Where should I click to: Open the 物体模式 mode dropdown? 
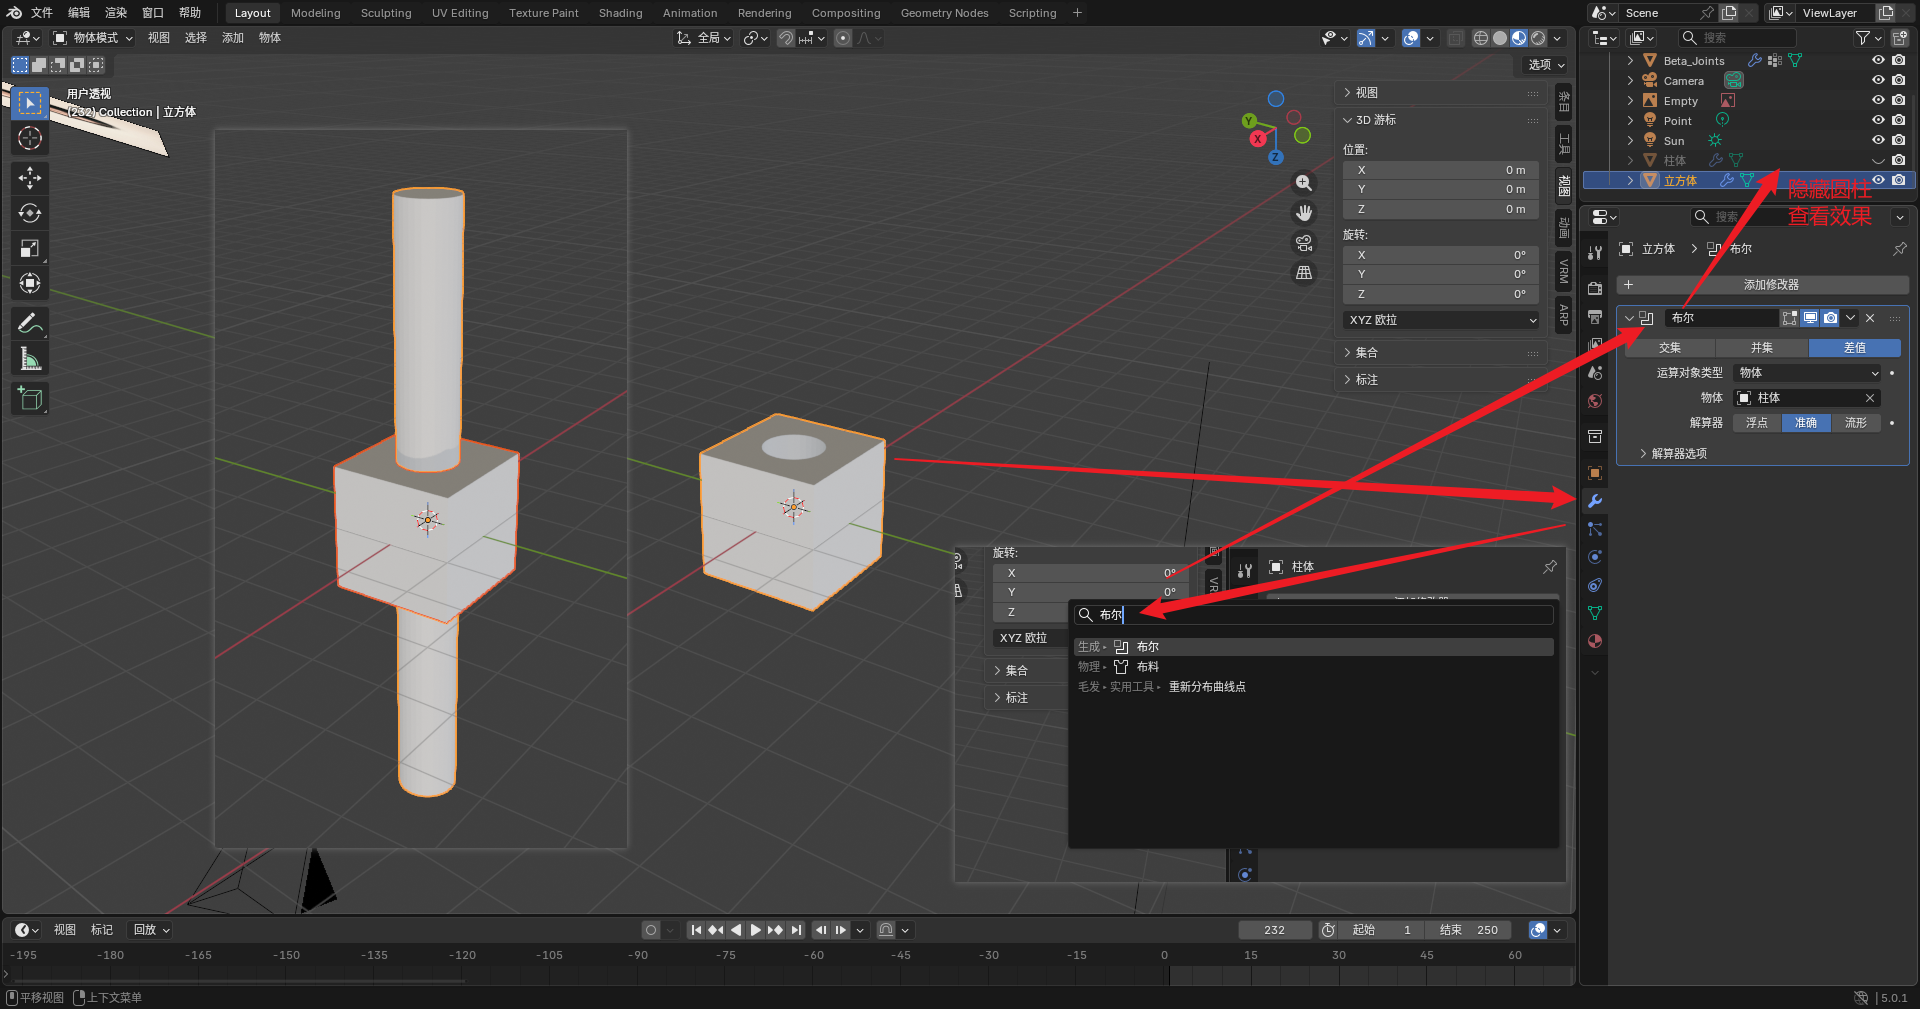pos(92,38)
